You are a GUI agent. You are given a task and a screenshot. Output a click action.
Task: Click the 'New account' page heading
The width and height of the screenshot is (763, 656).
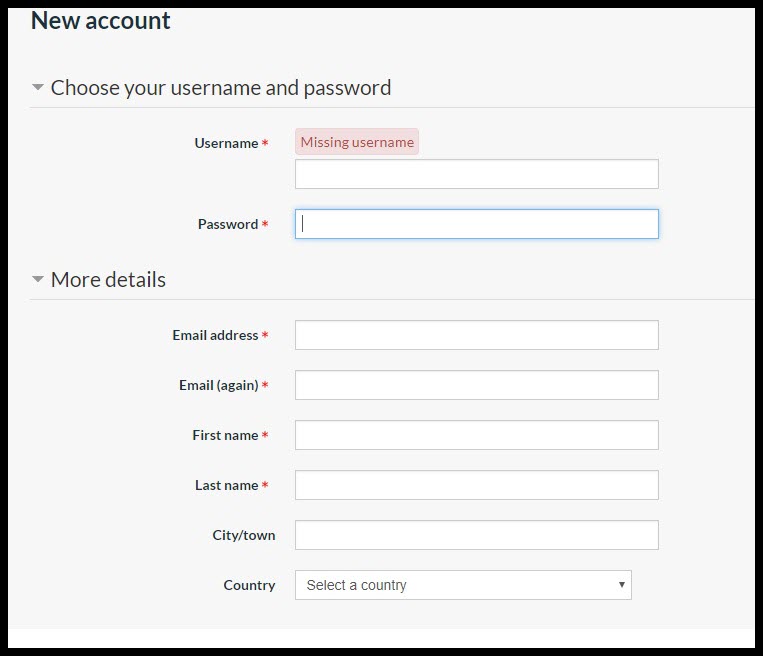pos(101,20)
